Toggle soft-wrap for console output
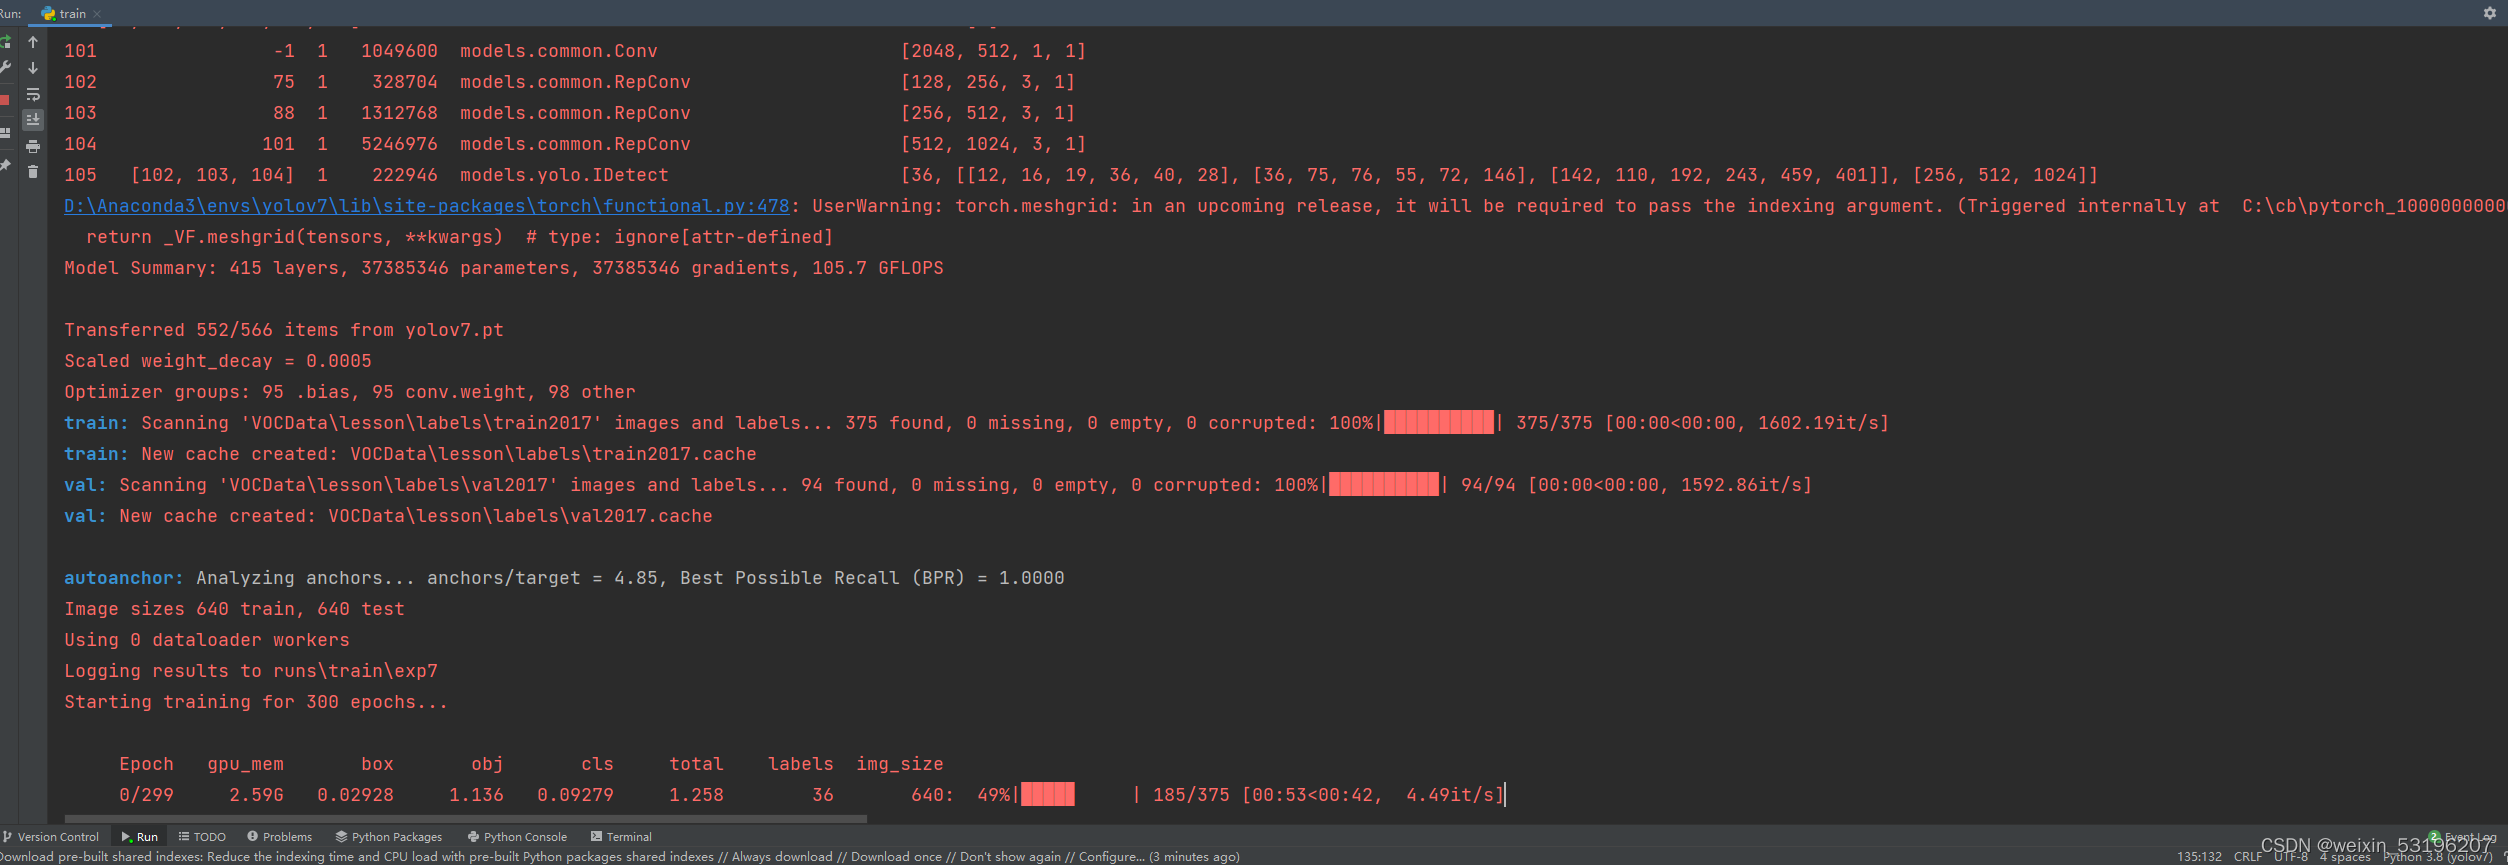This screenshot has height=865, width=2508. coord(33,94)
